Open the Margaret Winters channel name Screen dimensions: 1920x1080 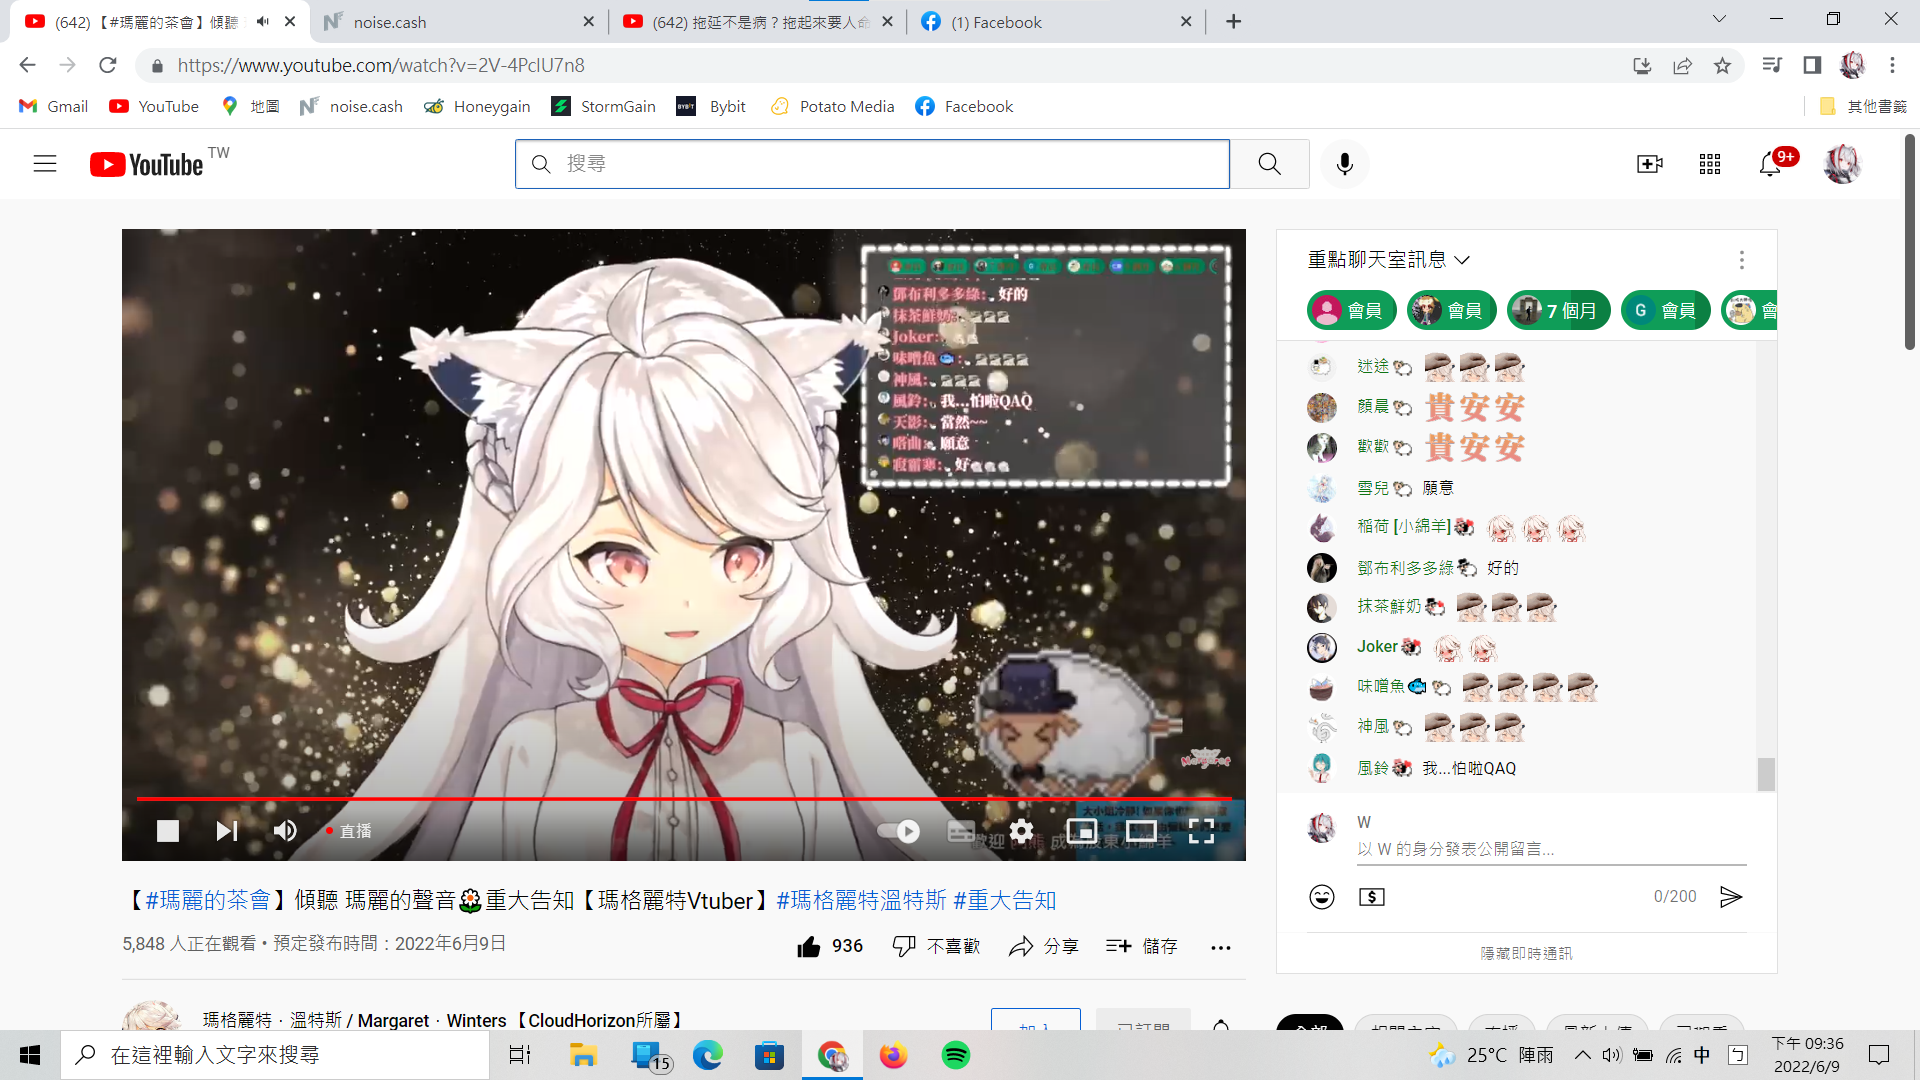(x=446, y=1020)
